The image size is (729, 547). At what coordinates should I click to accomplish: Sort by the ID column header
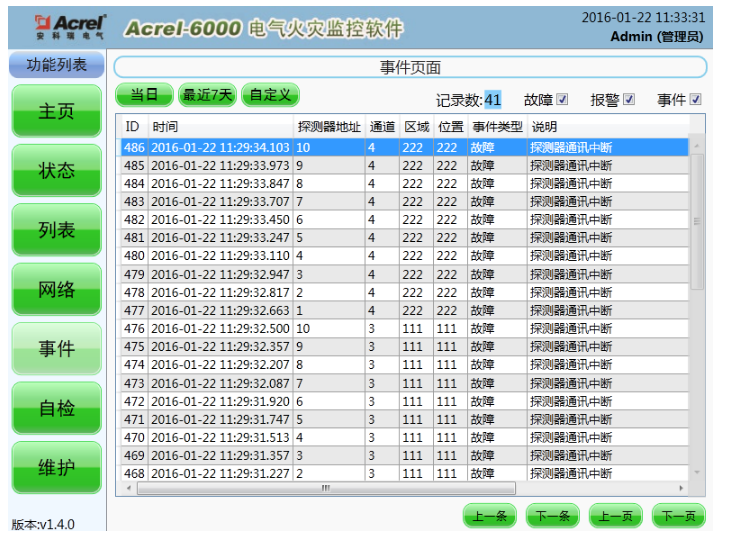[135, 126]
